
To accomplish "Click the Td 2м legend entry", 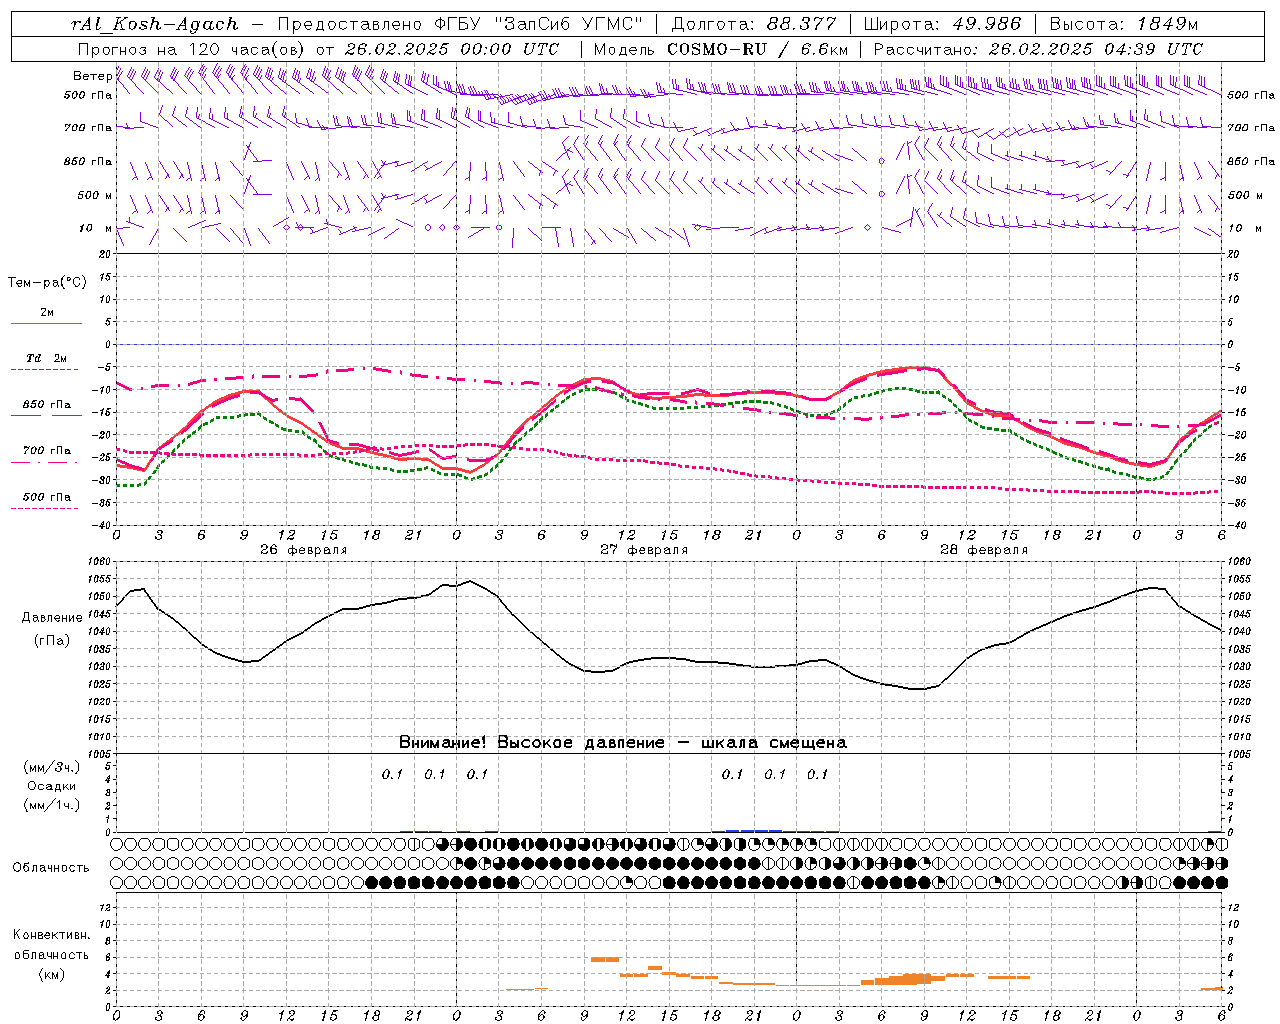I will (x=47, y=358).
